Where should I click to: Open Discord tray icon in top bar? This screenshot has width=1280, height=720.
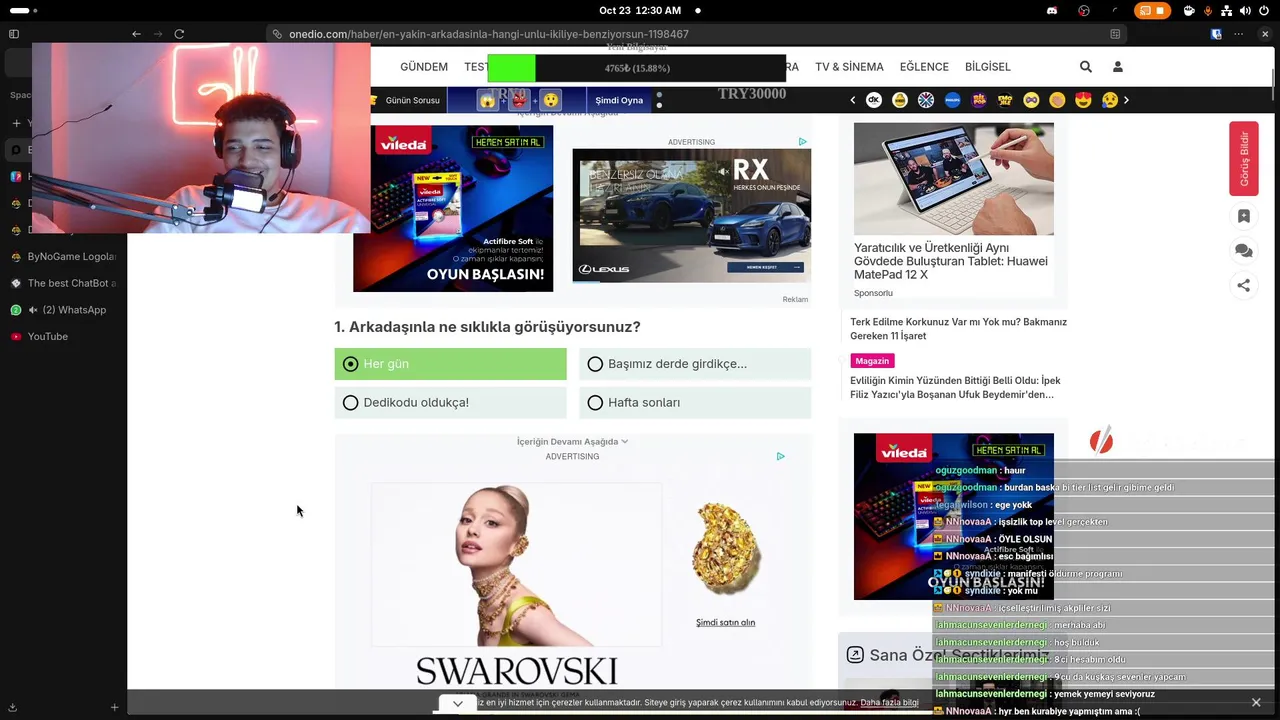click(x=1052, y=10)
